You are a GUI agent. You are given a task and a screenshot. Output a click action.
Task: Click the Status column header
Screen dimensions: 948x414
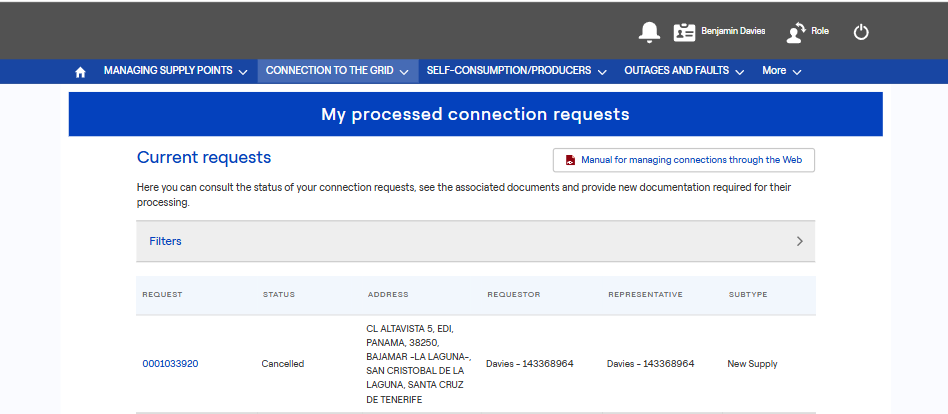tap(278, 295)
